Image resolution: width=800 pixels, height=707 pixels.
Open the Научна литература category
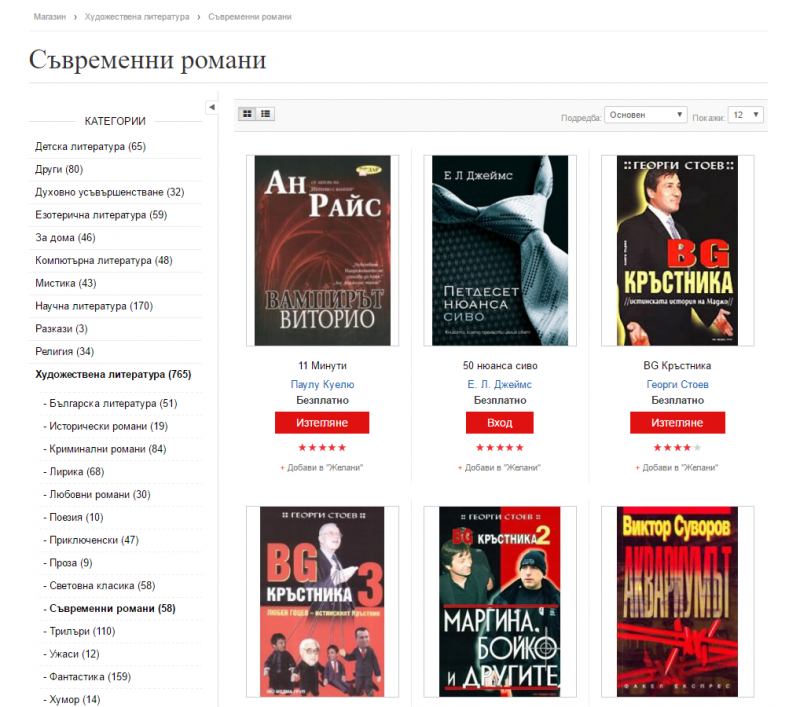94,306
